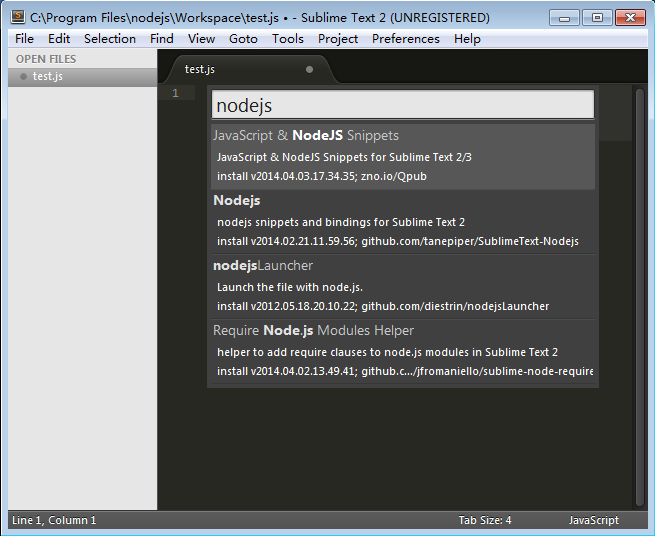Image resolution: width=655 pixels, height=536 pixels.
Task: Click Sublime Text icon in title bar
Action: 18,16
